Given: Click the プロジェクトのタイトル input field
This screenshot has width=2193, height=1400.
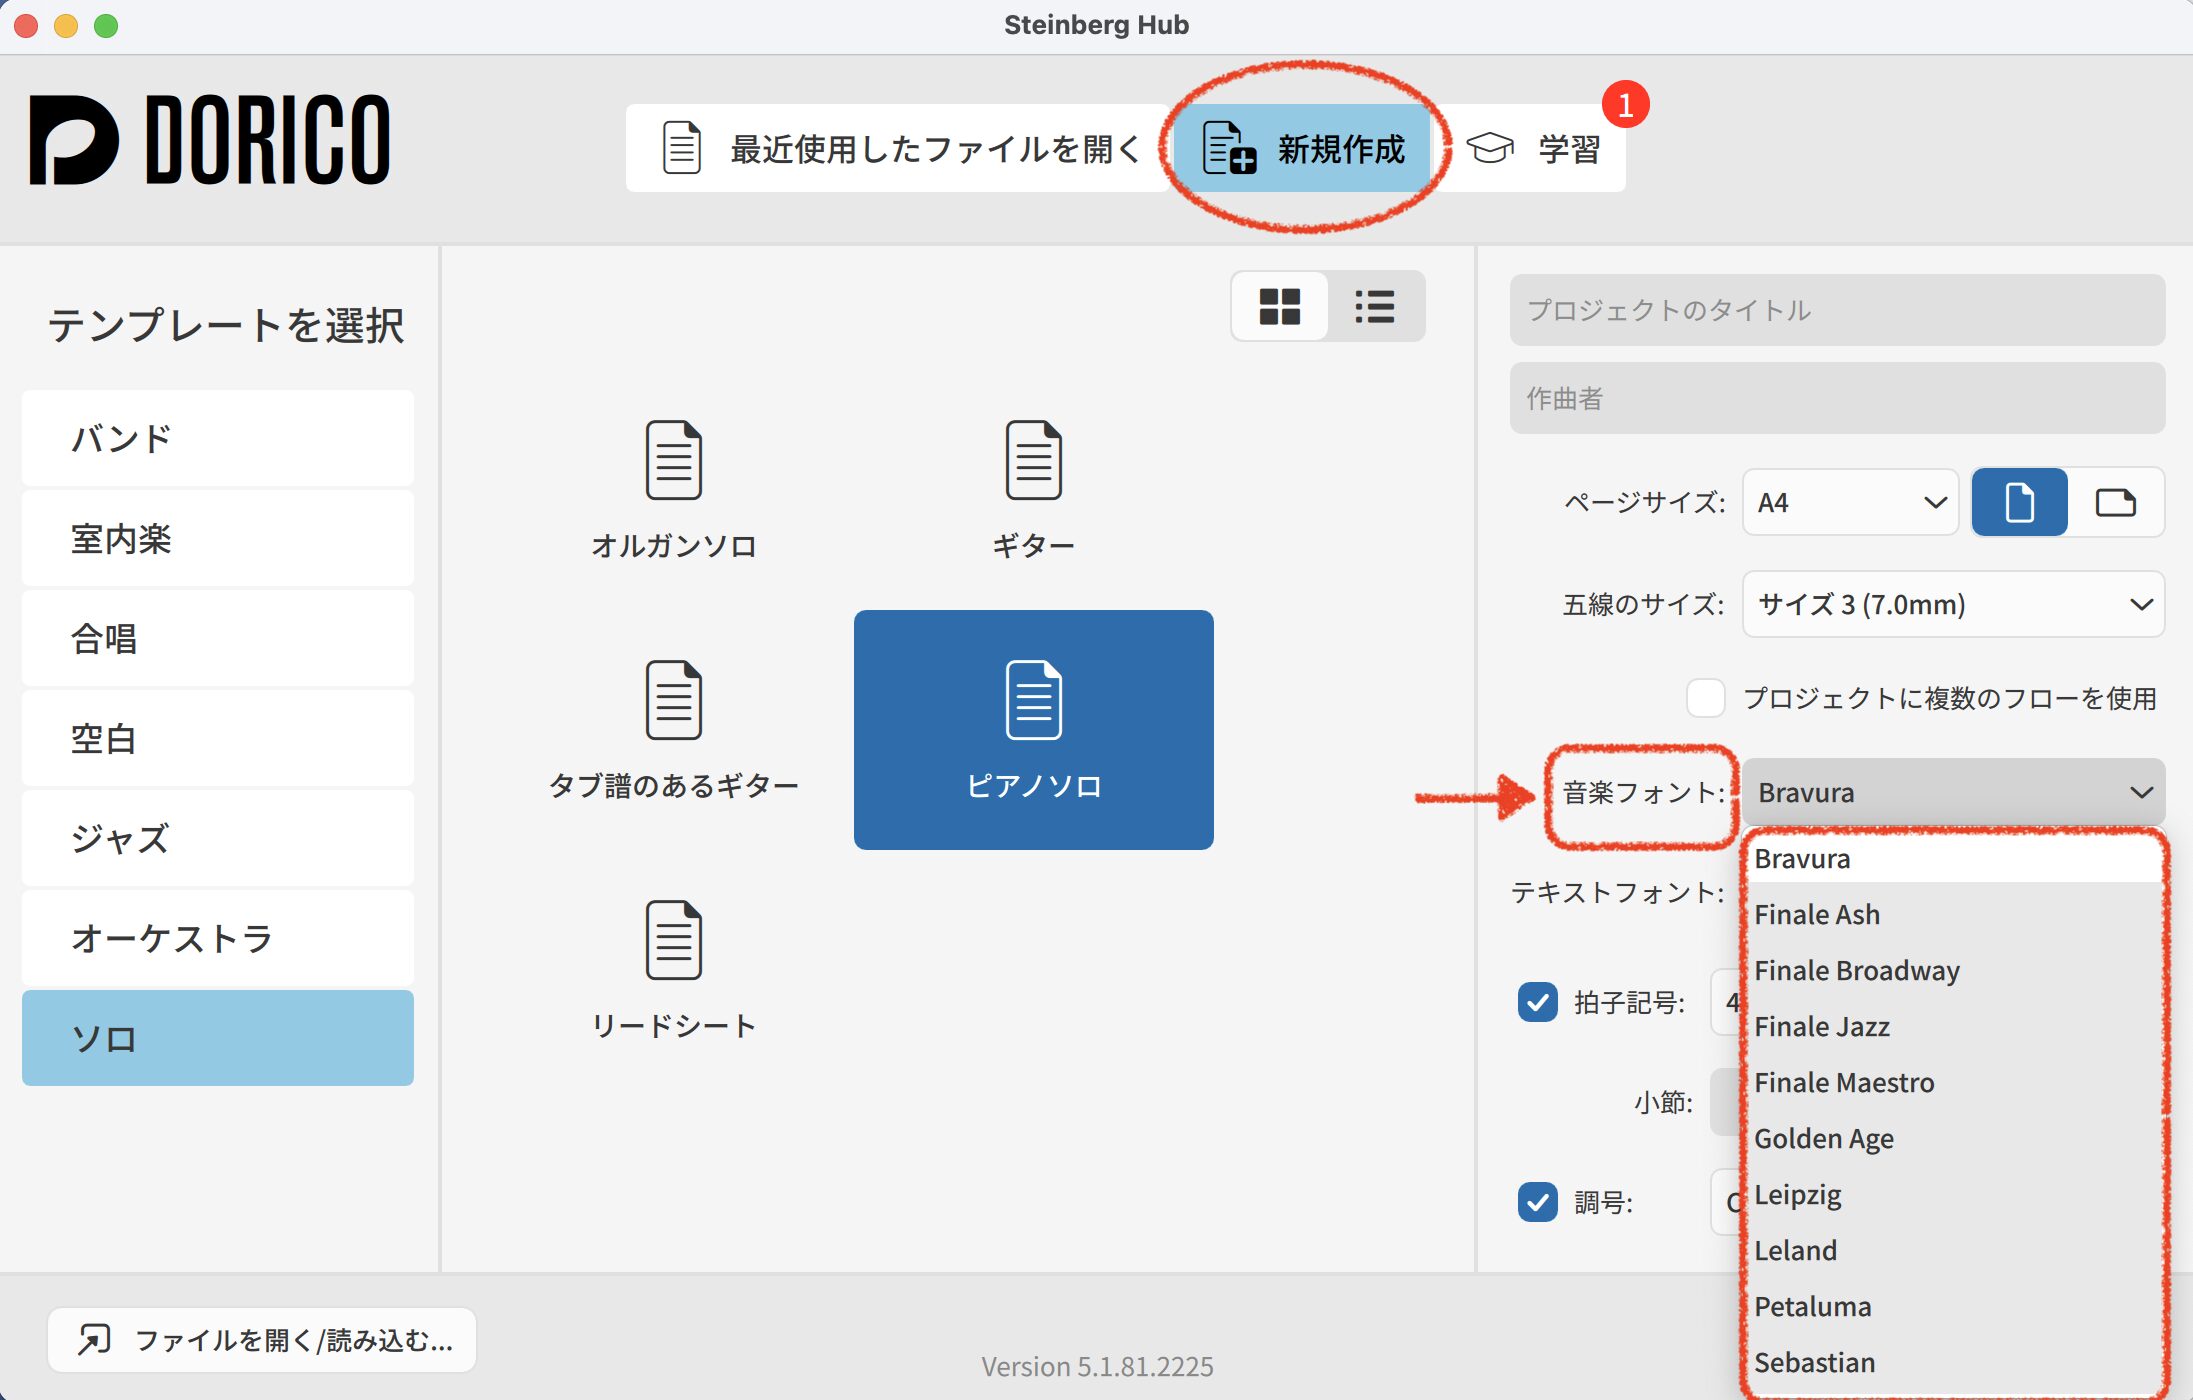Looking at the screenshot, I should tap(1837, 310).
